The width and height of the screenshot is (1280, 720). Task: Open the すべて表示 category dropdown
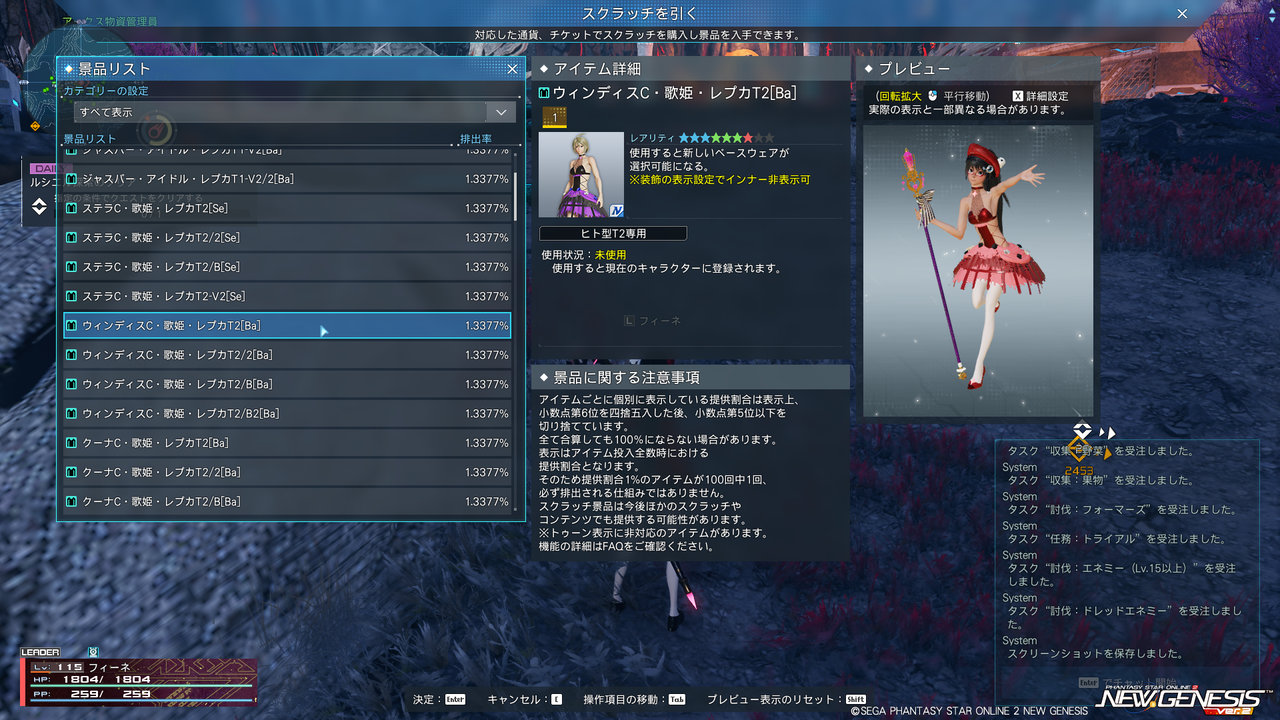[x=295, y=112]
